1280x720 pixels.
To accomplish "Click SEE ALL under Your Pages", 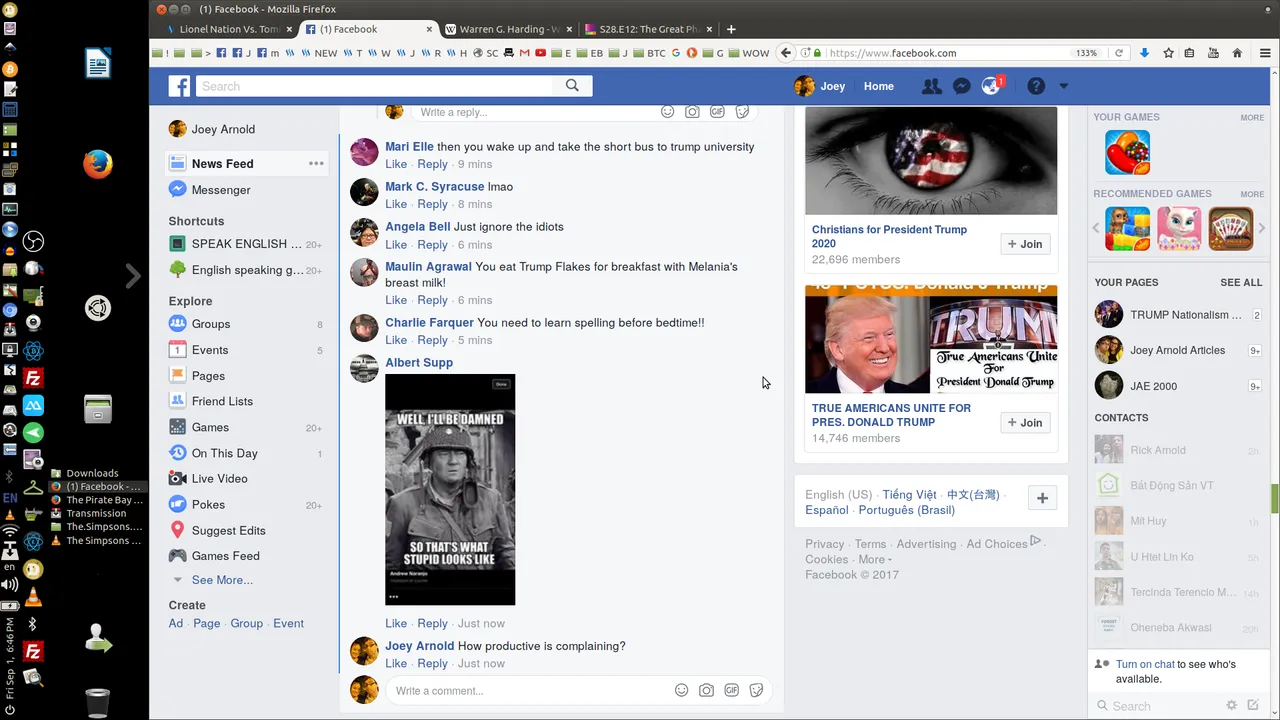I will [1241, 282].
